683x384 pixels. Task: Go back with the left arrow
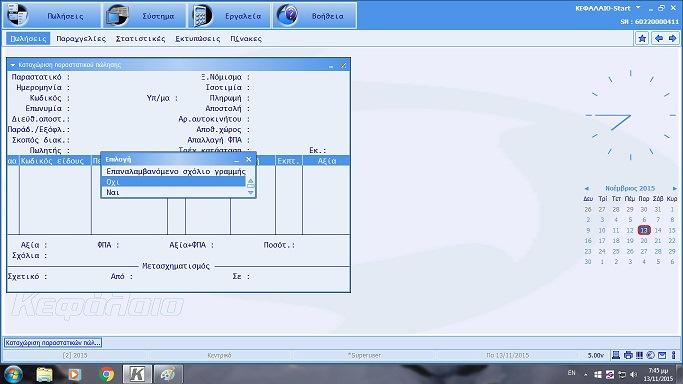(659, 38)
